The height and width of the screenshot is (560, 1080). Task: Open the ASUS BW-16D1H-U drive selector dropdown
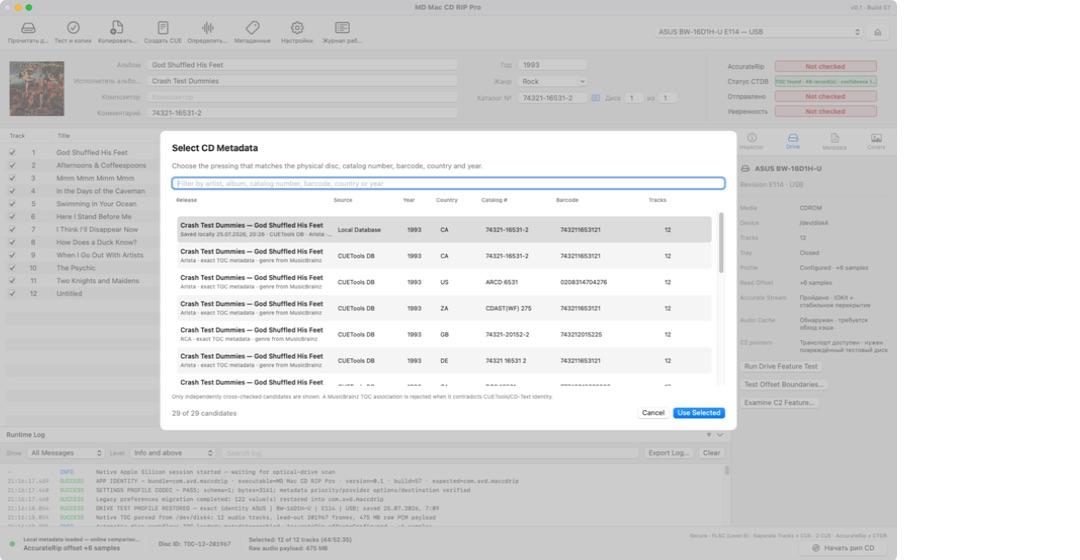759,32
